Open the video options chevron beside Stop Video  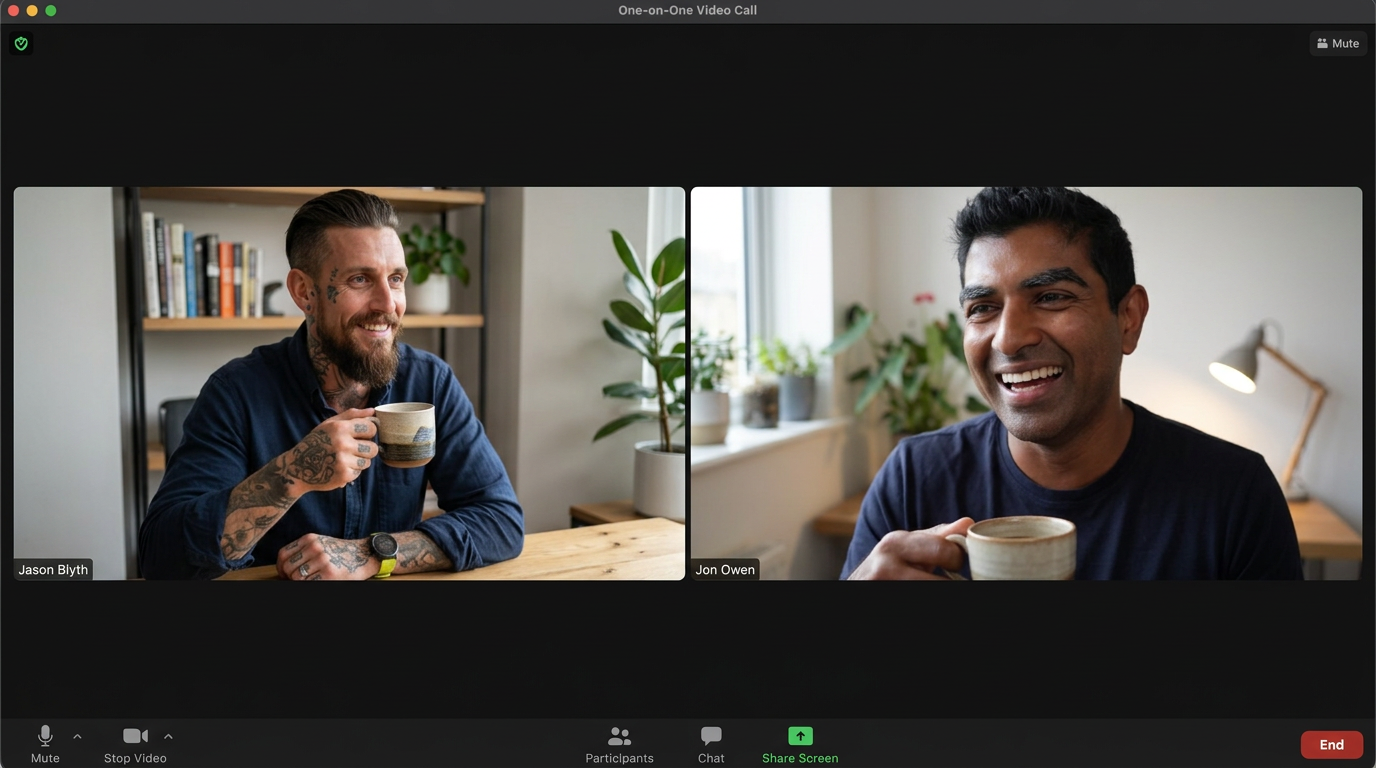[x=168, y=737]
